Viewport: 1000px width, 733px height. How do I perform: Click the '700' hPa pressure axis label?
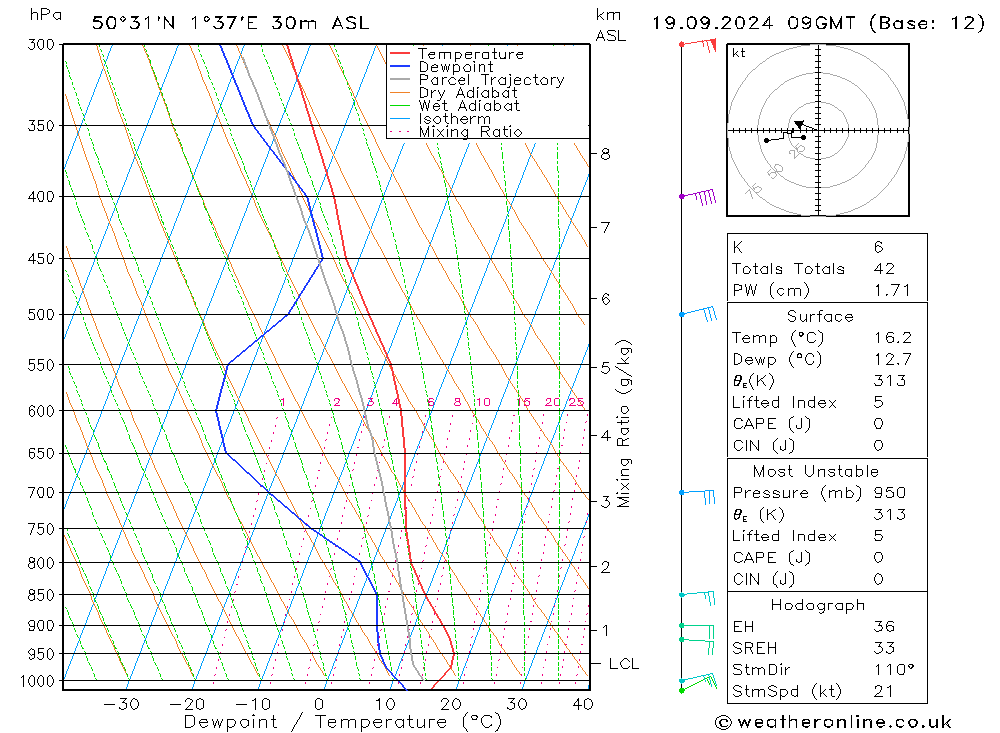click(x=41, y=492)
